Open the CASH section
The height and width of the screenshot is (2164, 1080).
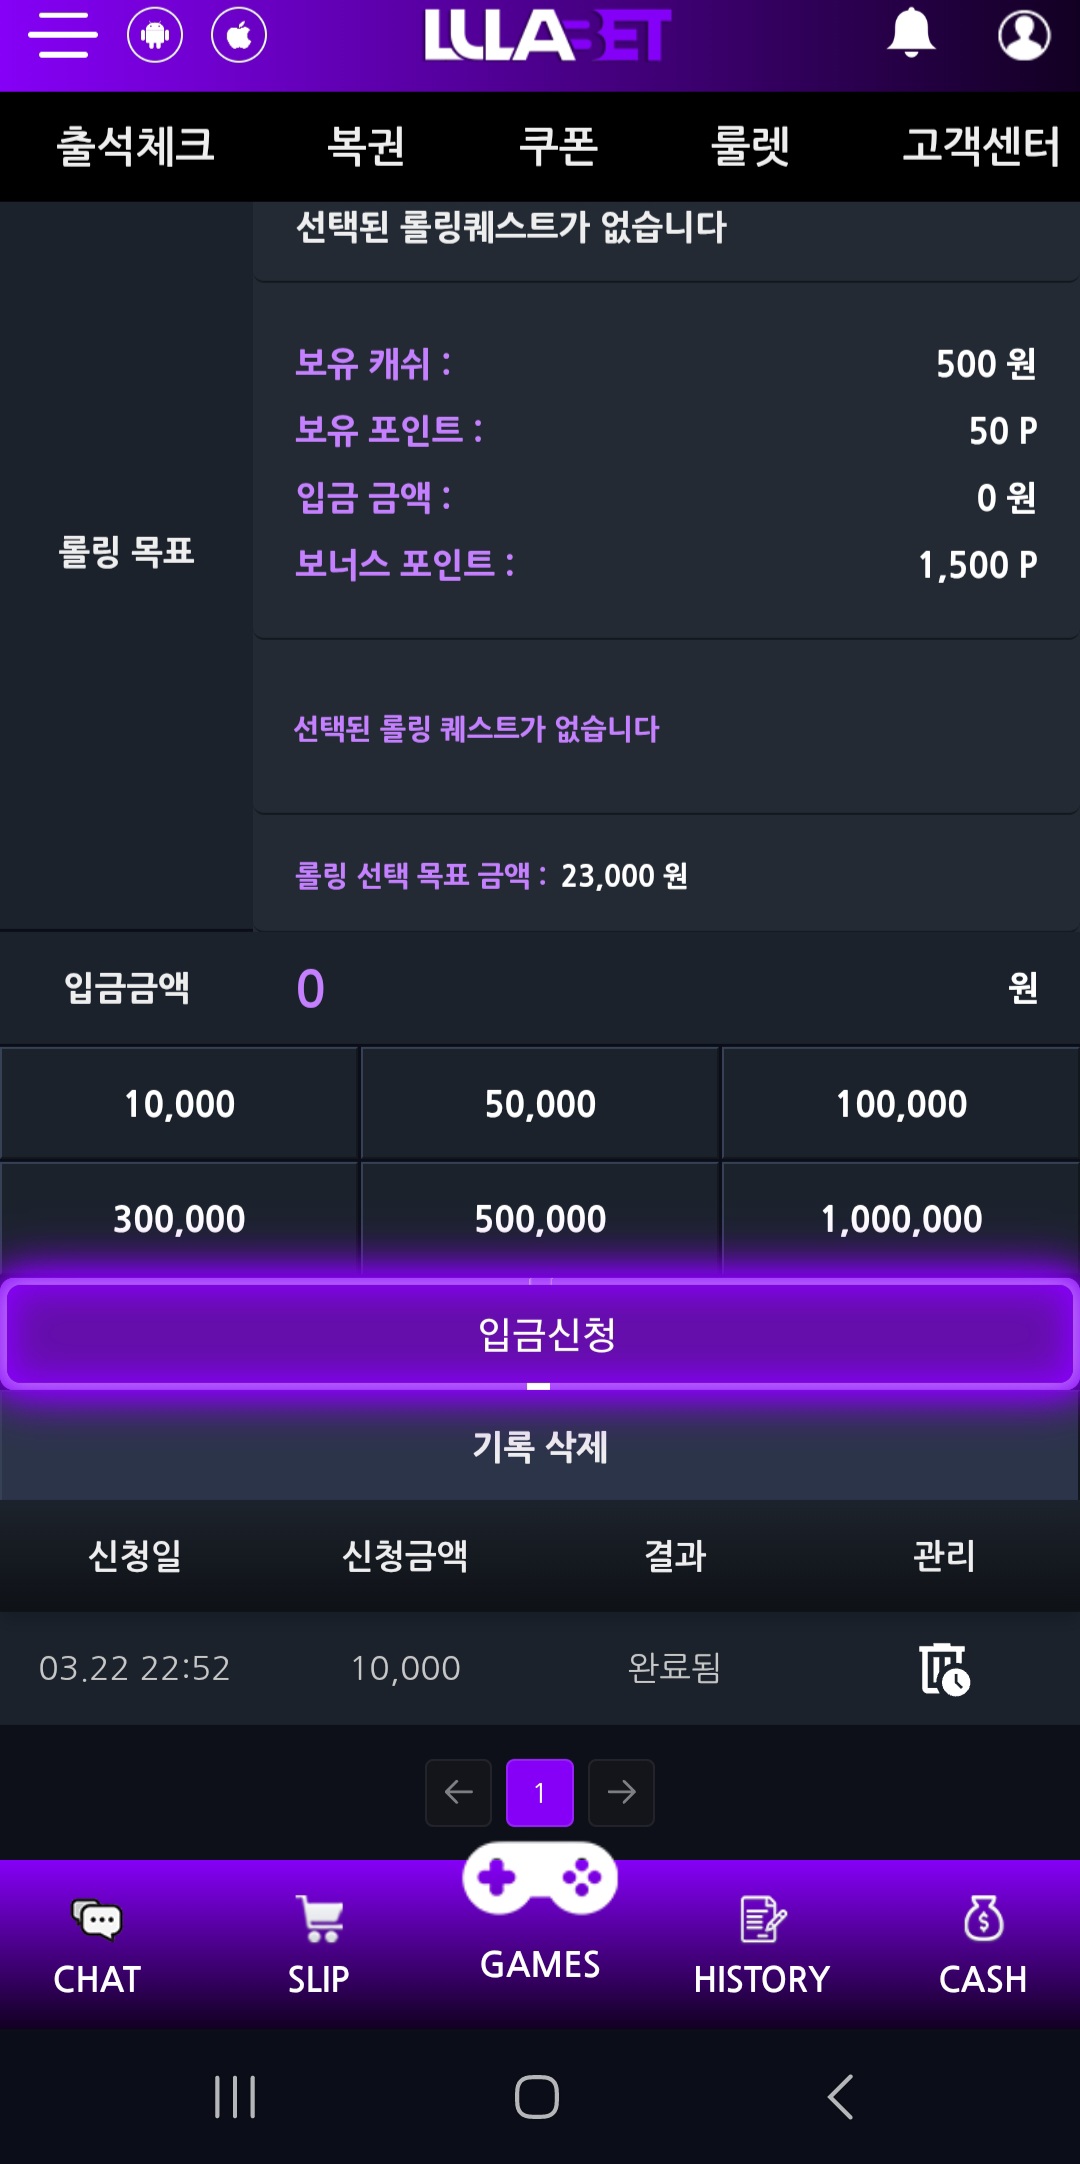(983, 1946)
